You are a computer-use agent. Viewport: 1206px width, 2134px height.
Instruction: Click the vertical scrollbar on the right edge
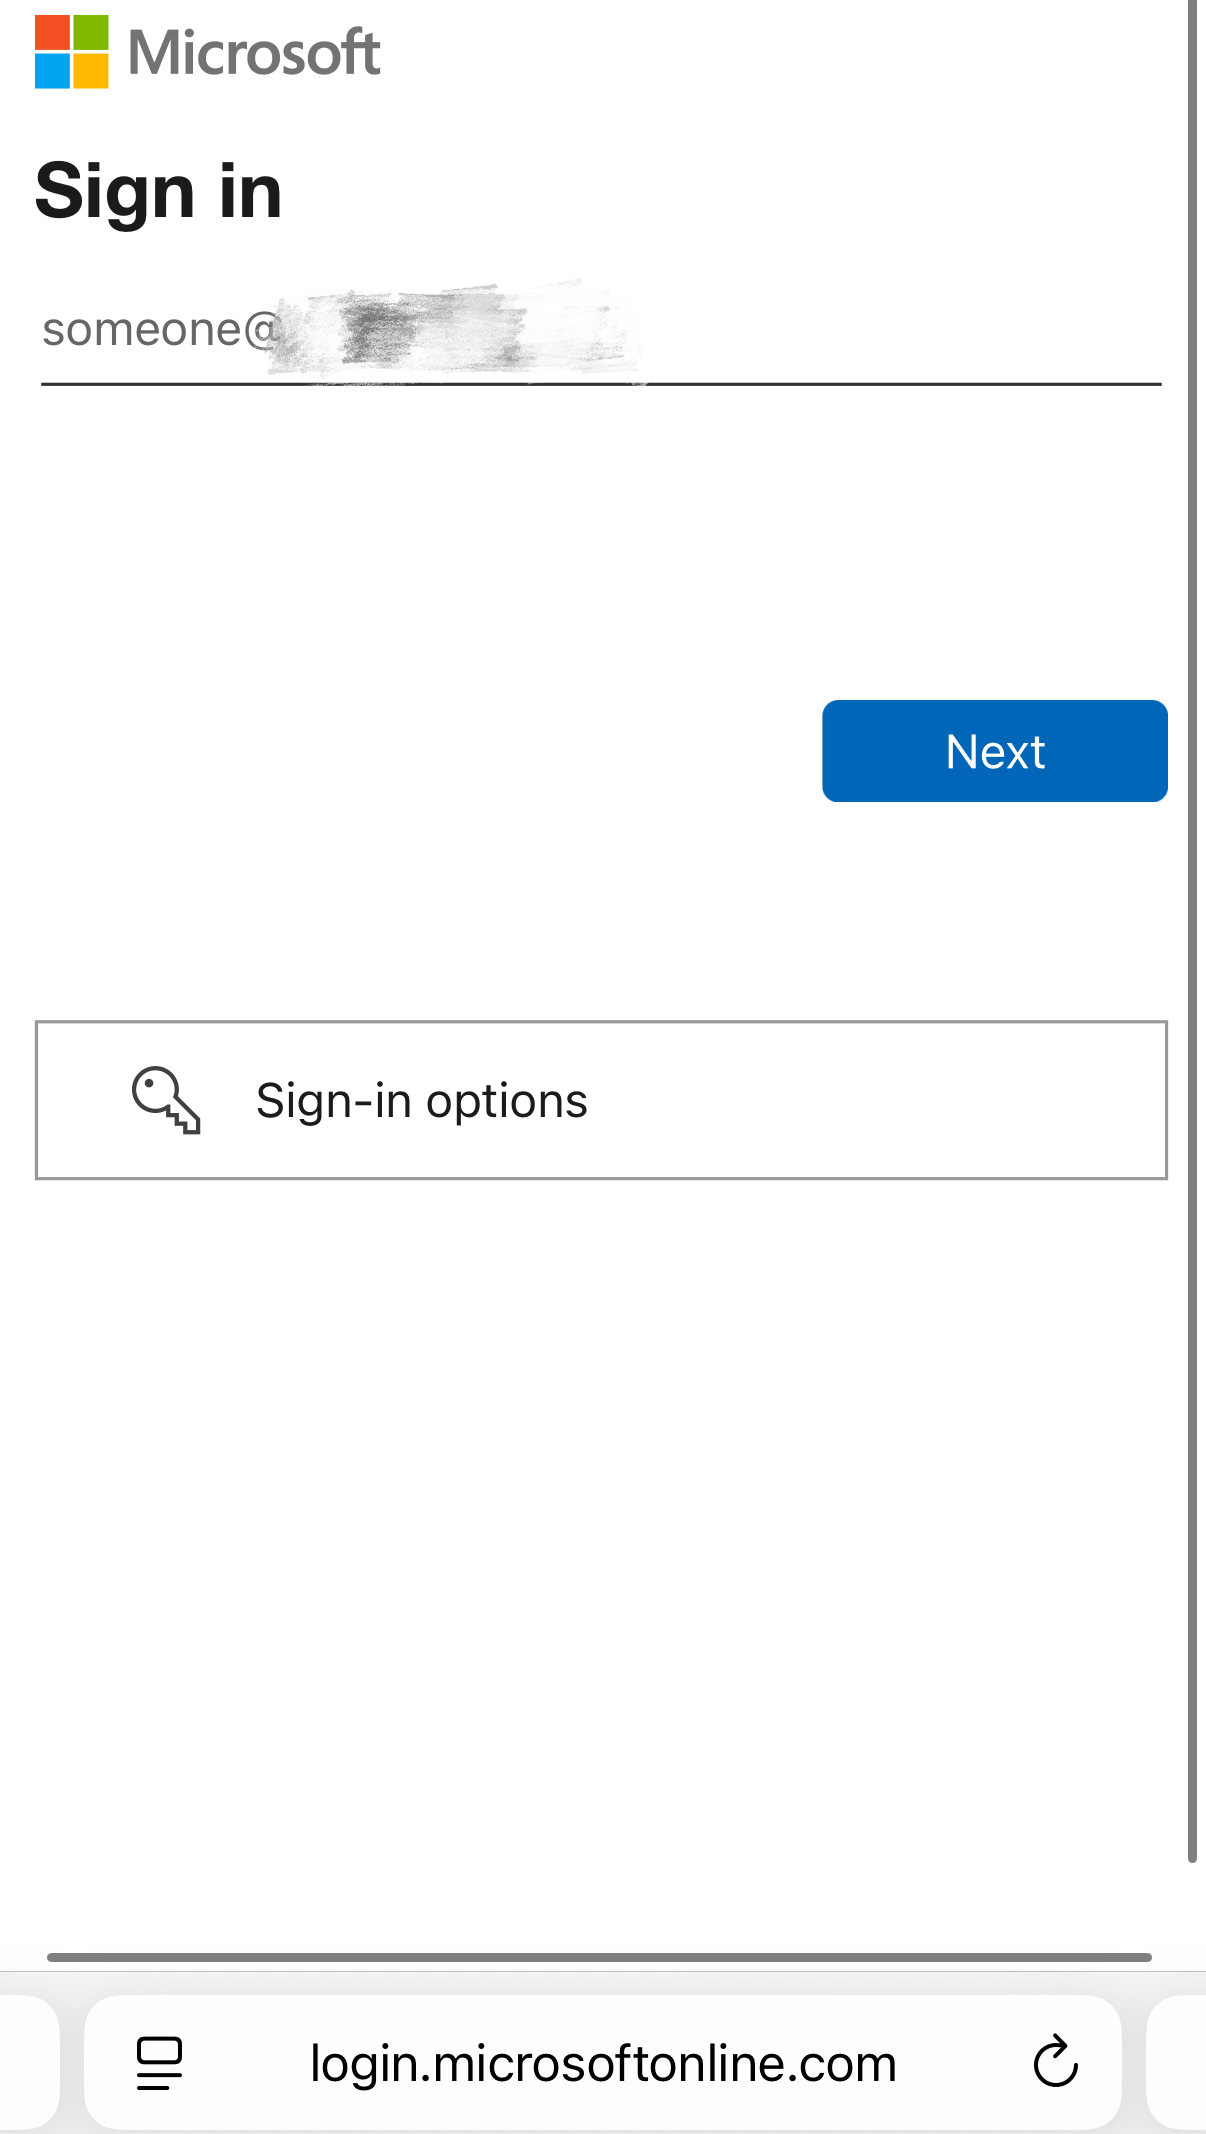click(x=1192, y=930)
